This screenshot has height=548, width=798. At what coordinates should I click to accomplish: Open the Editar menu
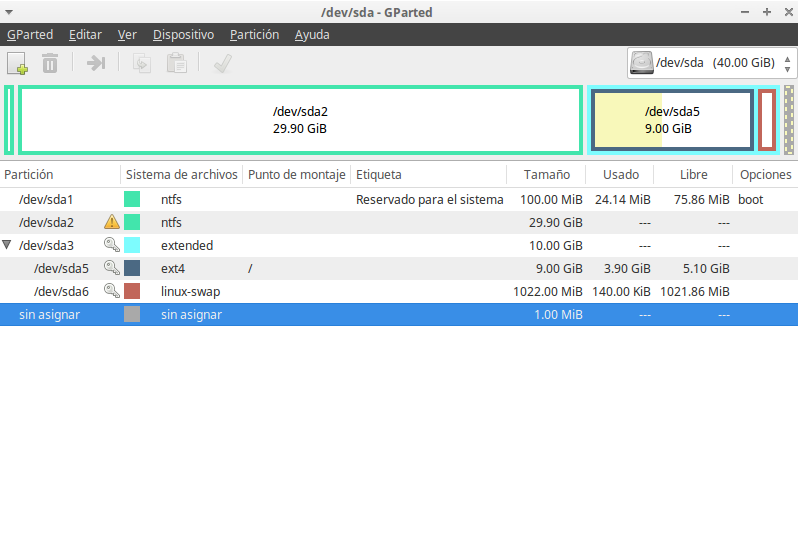pos(85,35)
